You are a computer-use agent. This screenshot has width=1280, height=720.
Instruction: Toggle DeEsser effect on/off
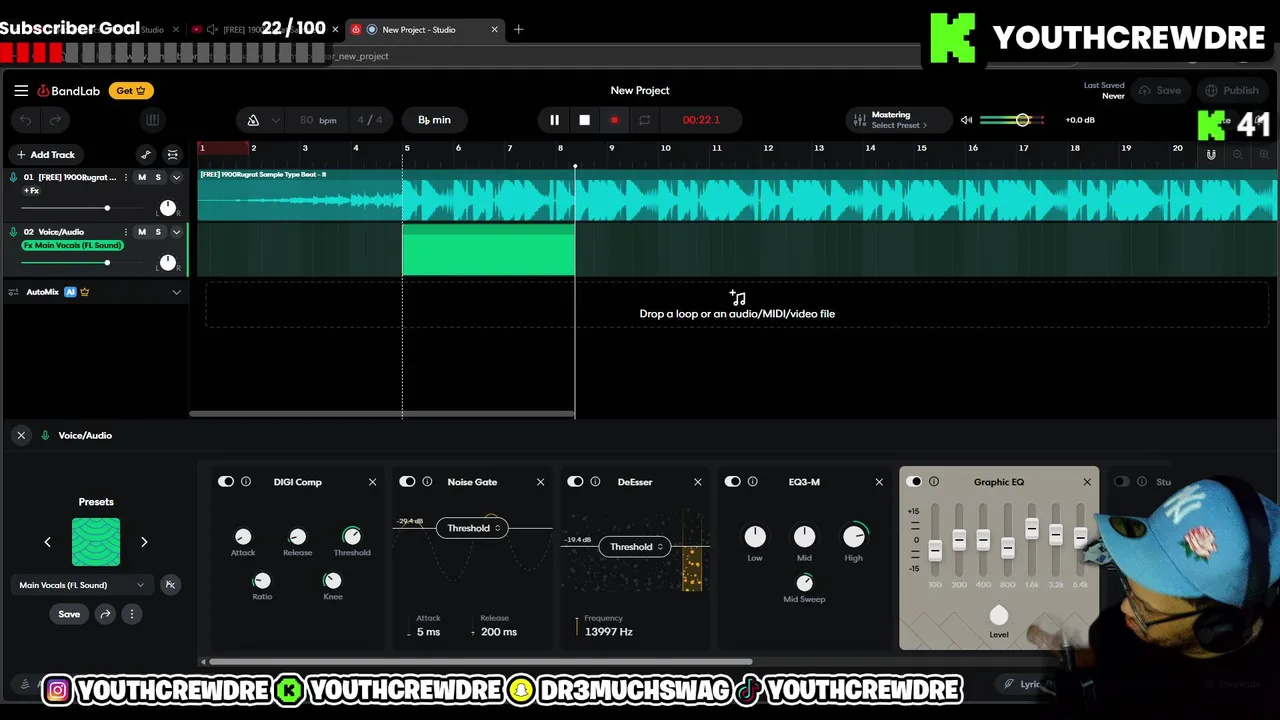tap(575, 482)
